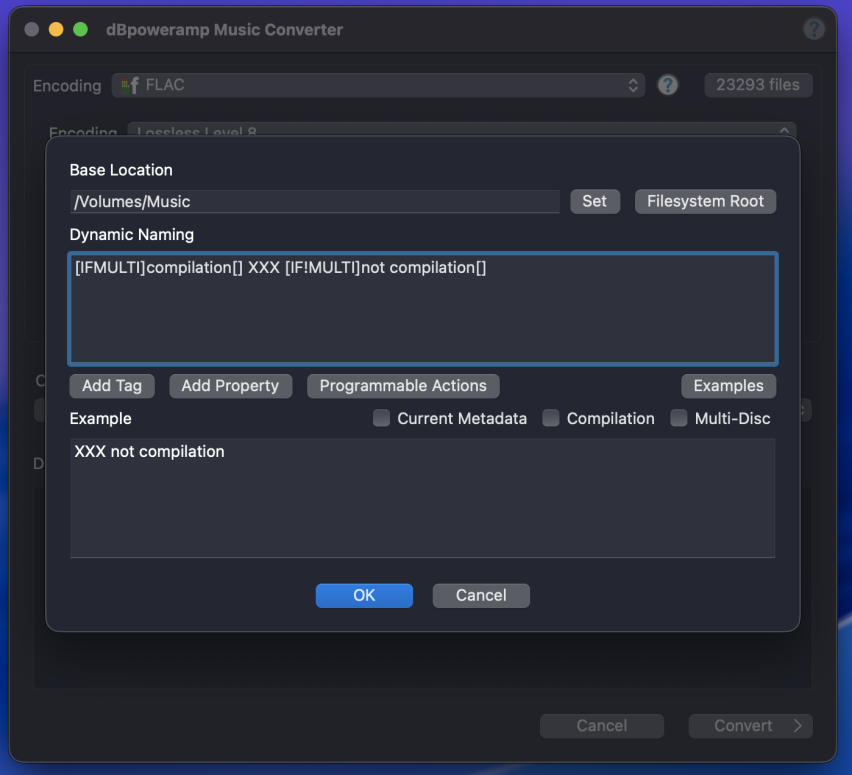Enable the Current Metadata checkbox
Viewport: 852px width, 775px height.
pyautogui.click(x=381, y=418)
